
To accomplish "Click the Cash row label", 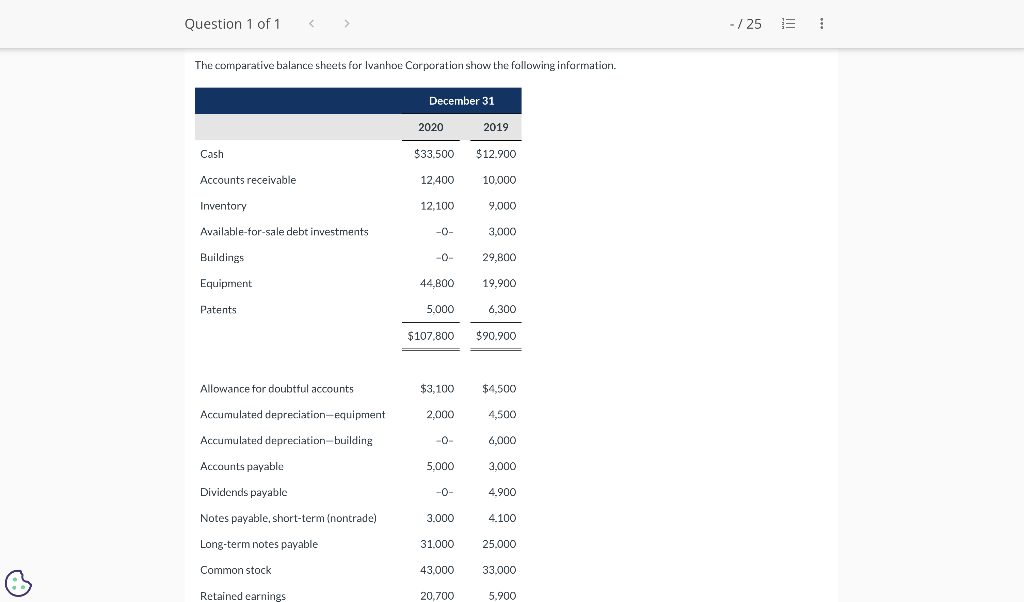I will [x=211, y=154].
